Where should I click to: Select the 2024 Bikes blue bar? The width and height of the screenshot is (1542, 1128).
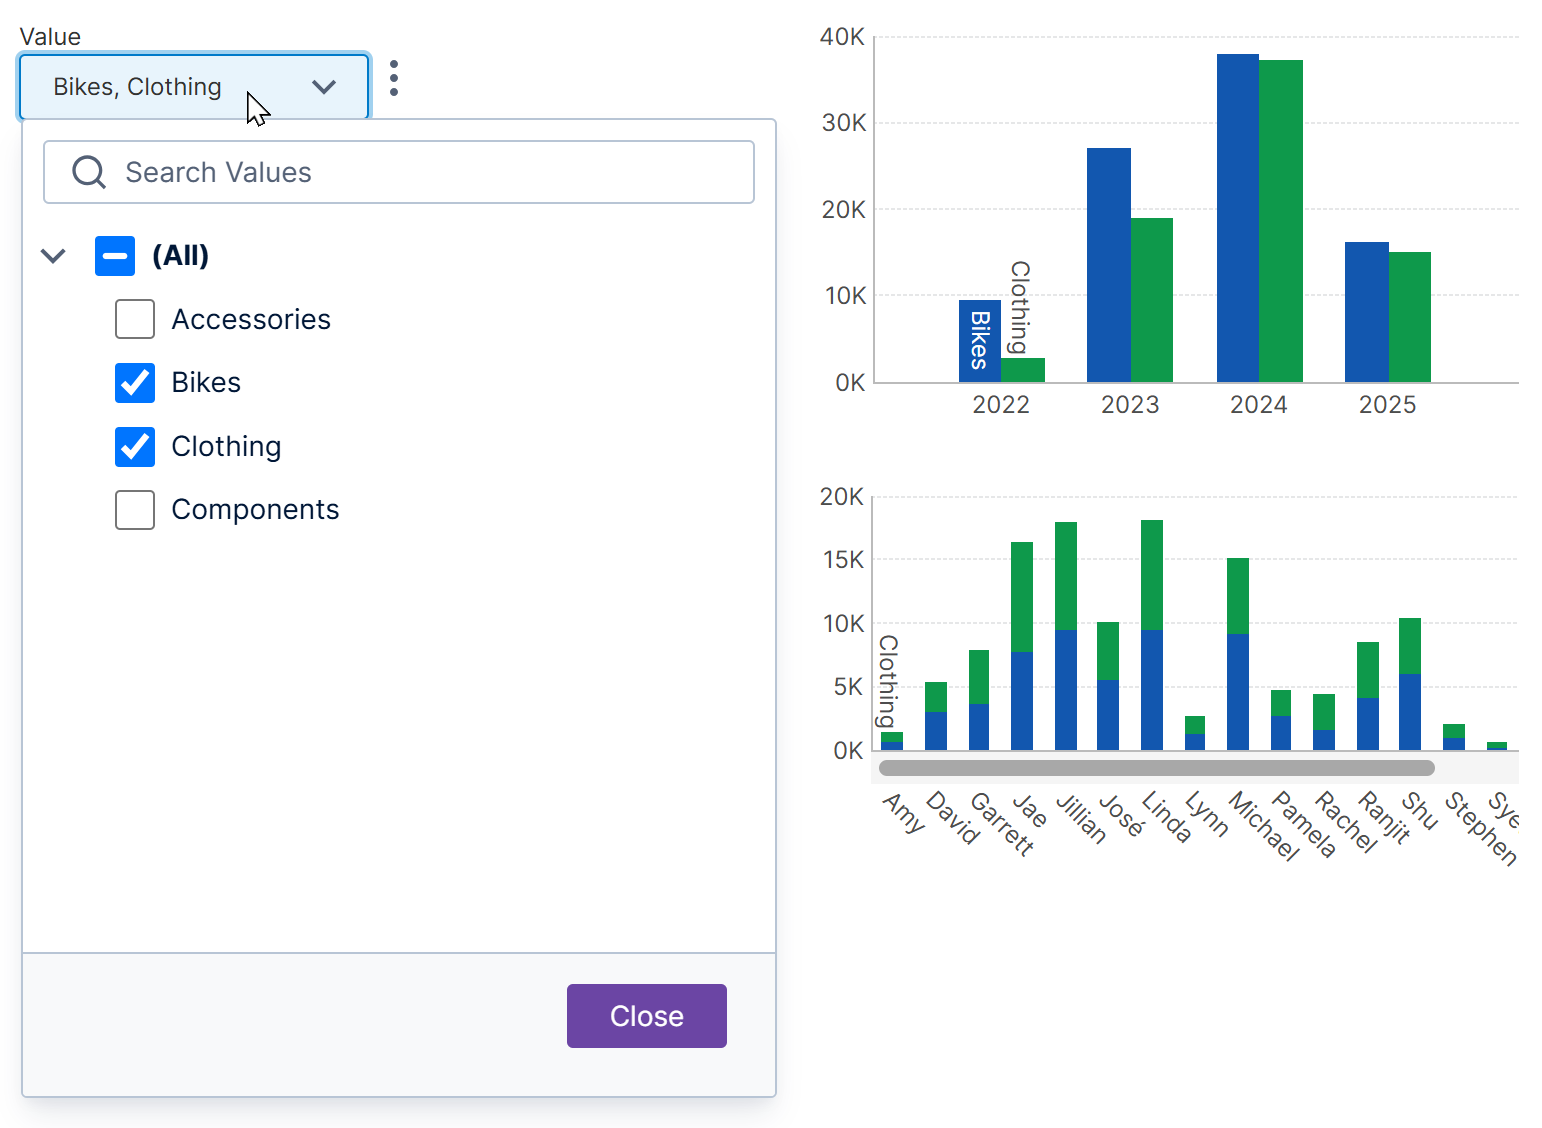pos(1238,218)
